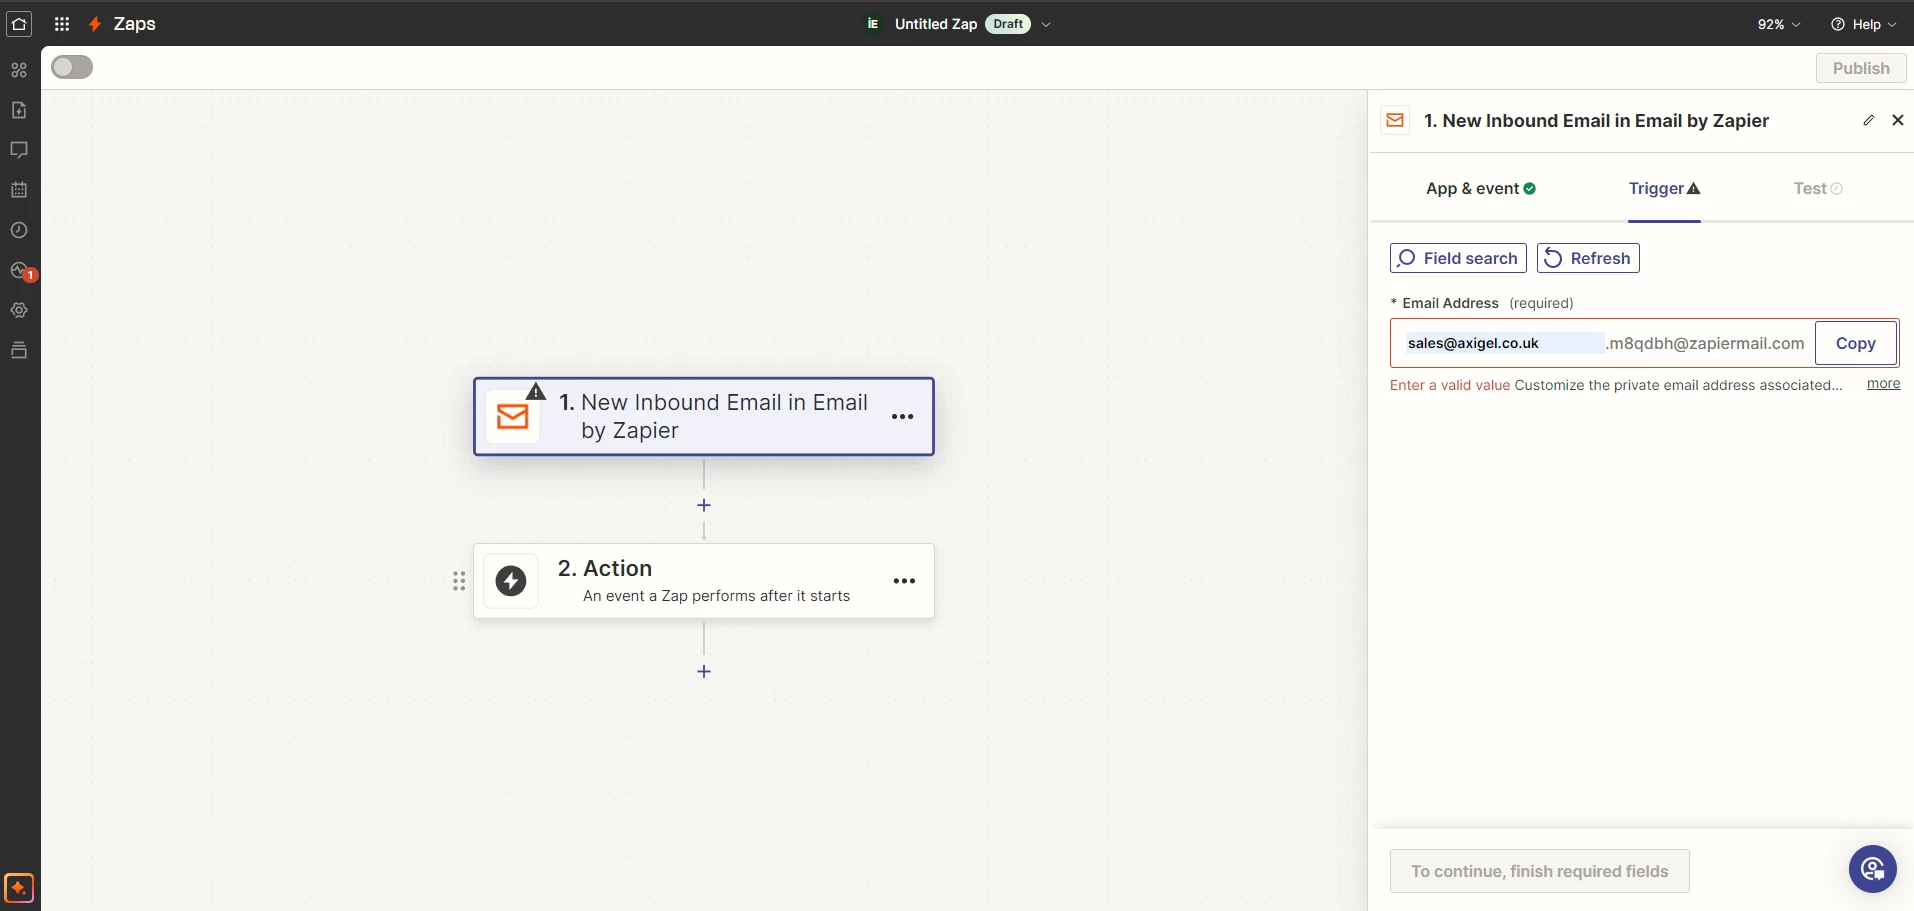This screenshot has height=911, width=1914.
Task: Open the status icon with red badge
Action: [x=21, y=271]
